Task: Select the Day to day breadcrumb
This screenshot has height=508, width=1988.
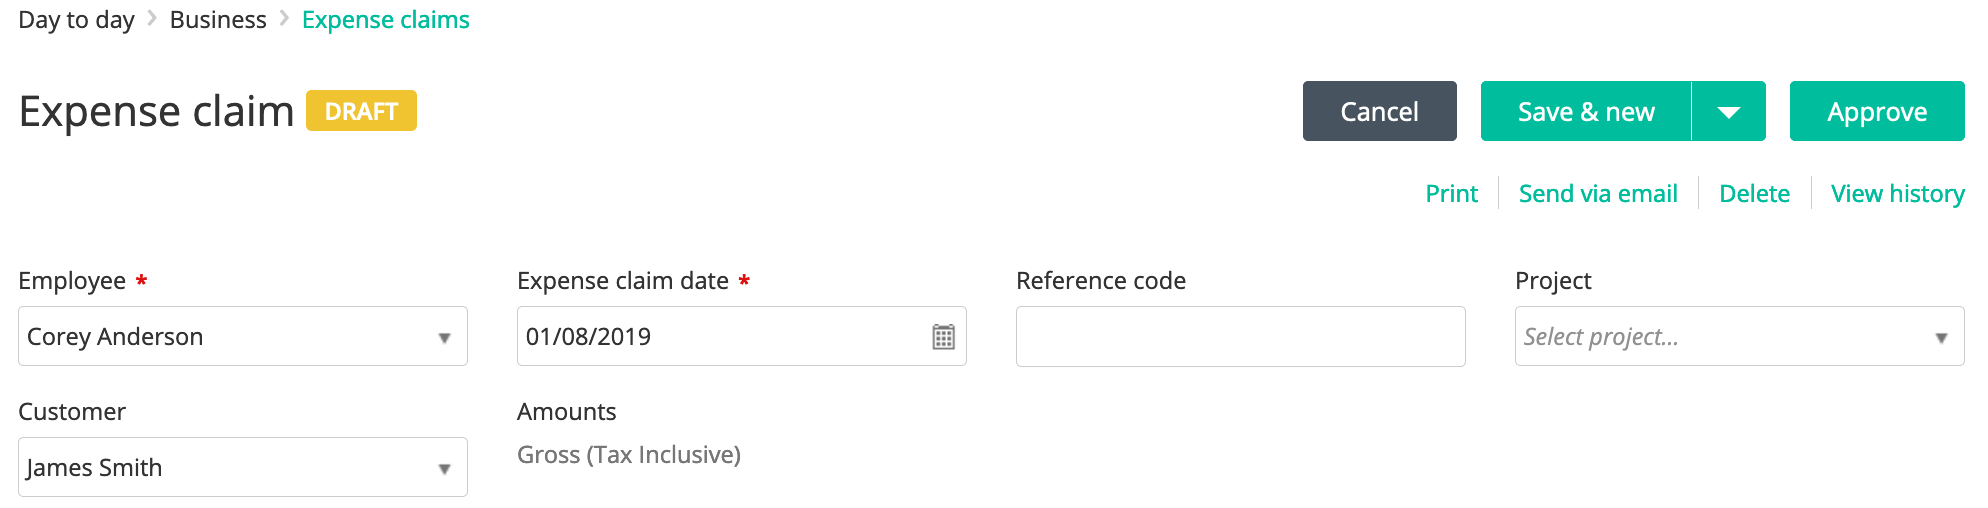Action: pyautogui.click(x=76, y=20)
